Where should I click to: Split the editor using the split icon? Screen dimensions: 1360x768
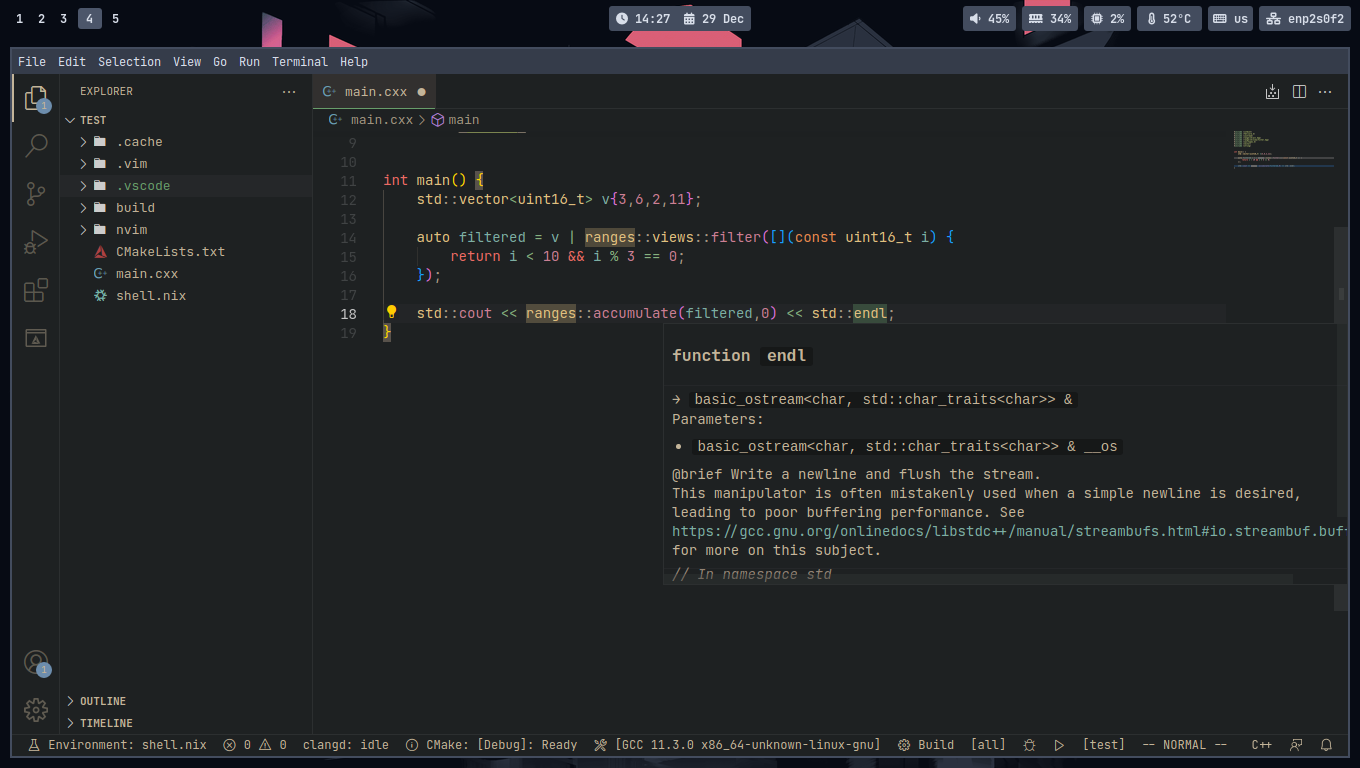[1298, 91]
